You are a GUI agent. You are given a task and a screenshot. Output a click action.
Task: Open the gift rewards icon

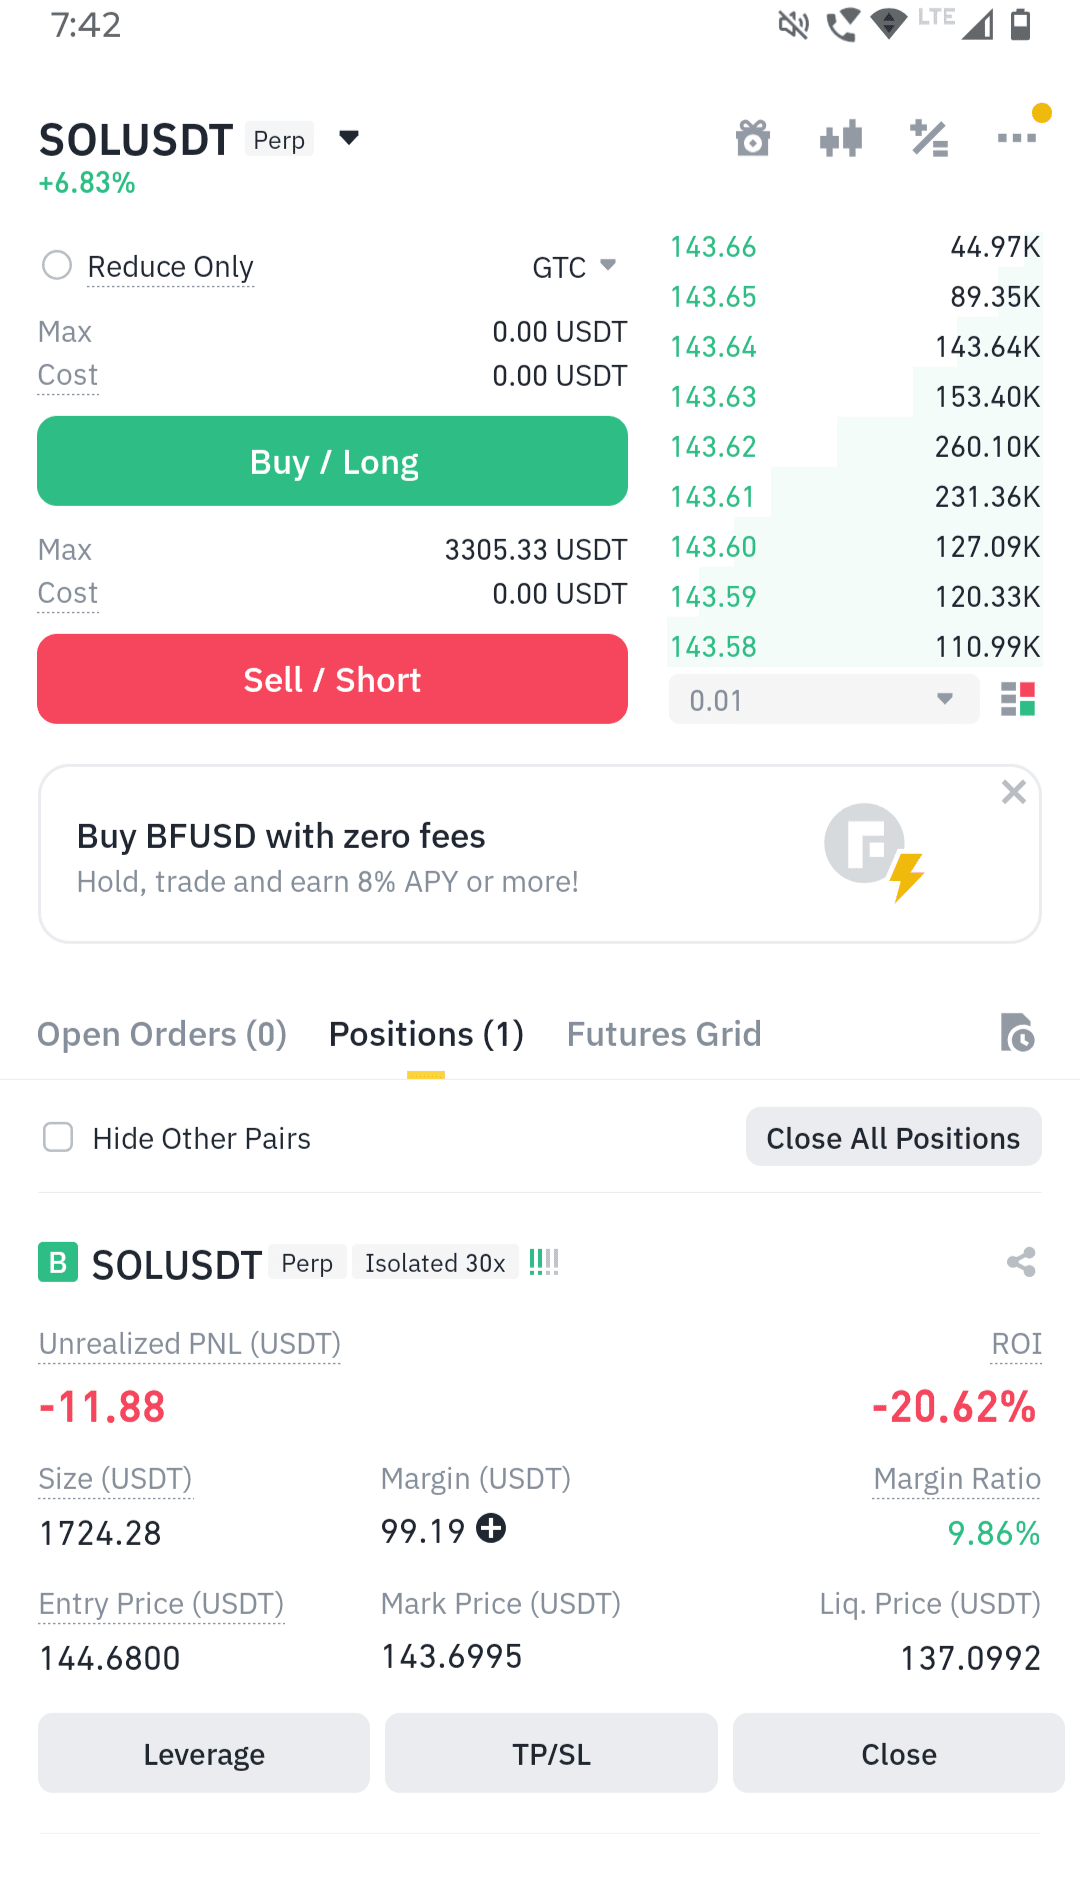click(753, 138)
